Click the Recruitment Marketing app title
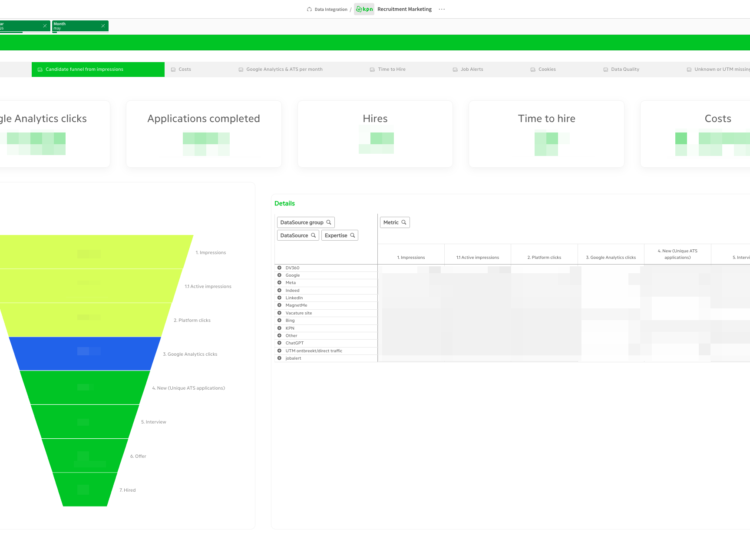Viewport: 750px width, 536px height. (404, 9)
